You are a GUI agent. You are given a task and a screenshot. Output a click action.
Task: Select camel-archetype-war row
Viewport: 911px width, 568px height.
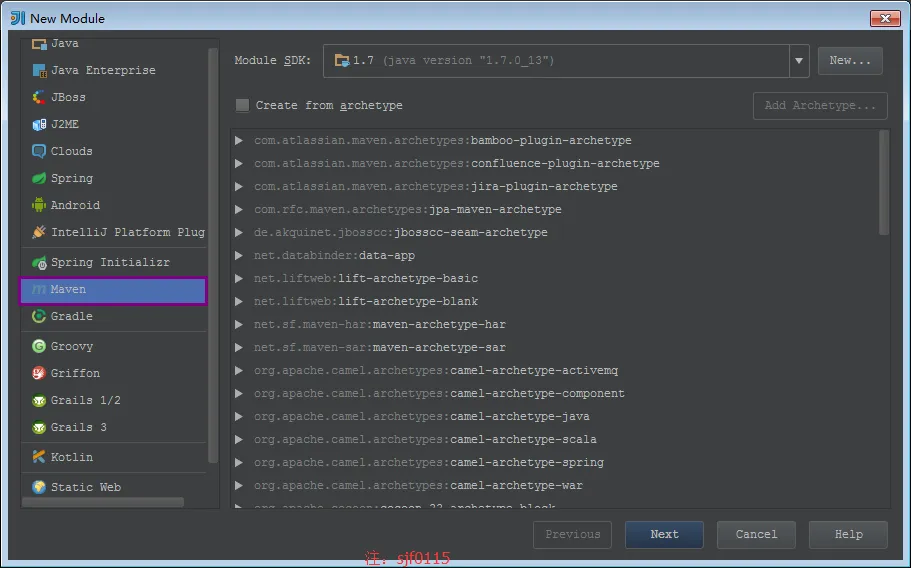[555, 486]
